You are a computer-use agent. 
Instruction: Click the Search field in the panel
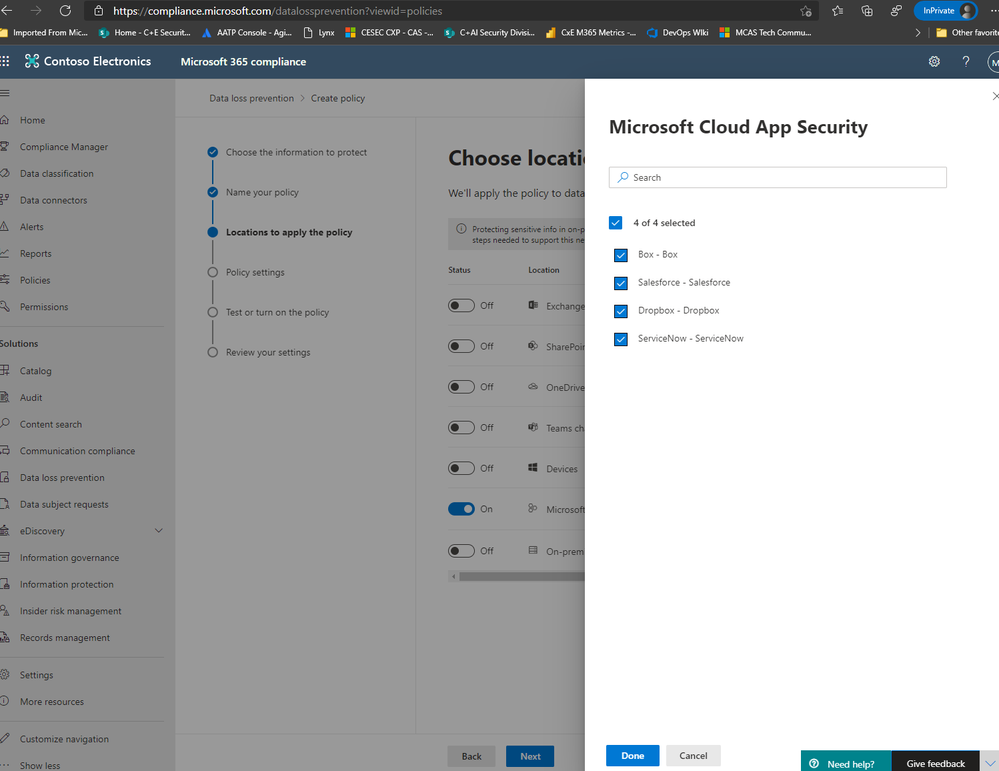pos(777,177)
